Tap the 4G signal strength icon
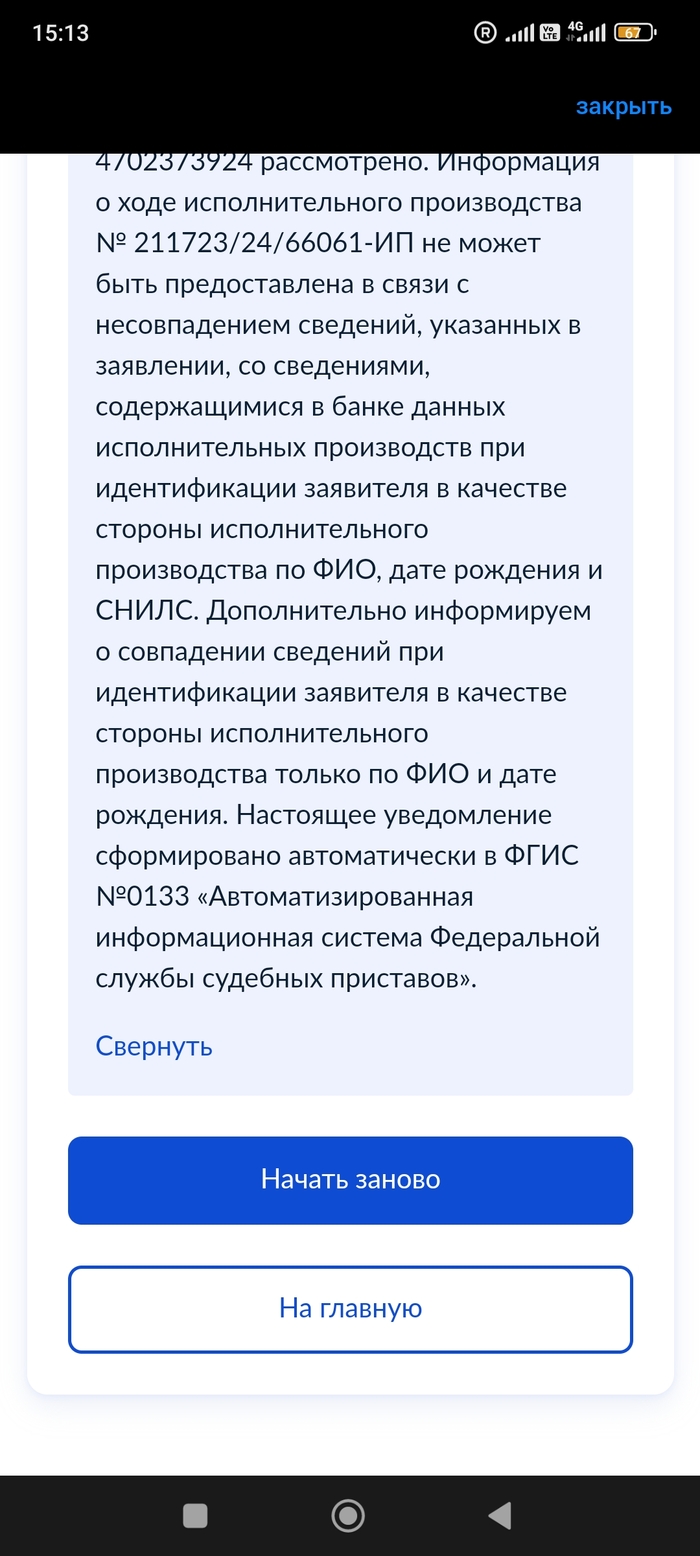The image size is (700, 1556). [586, 33]
